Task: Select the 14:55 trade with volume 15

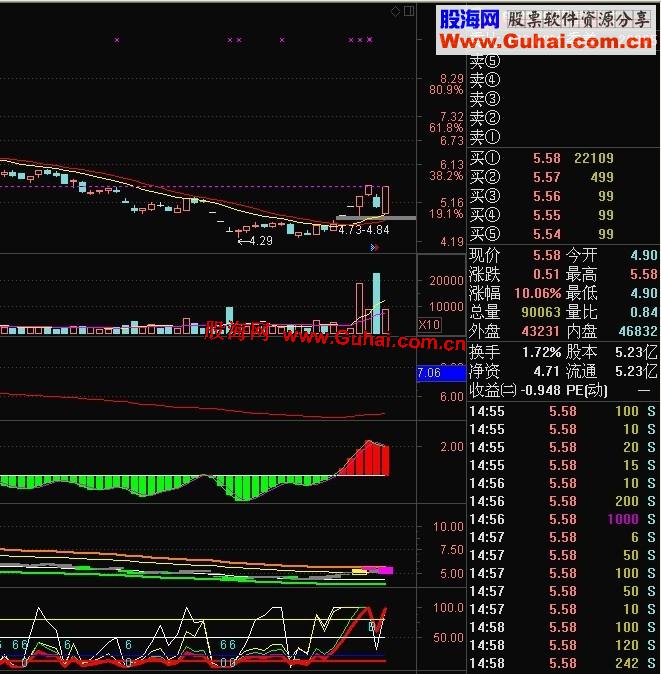Action: [563, 465]
